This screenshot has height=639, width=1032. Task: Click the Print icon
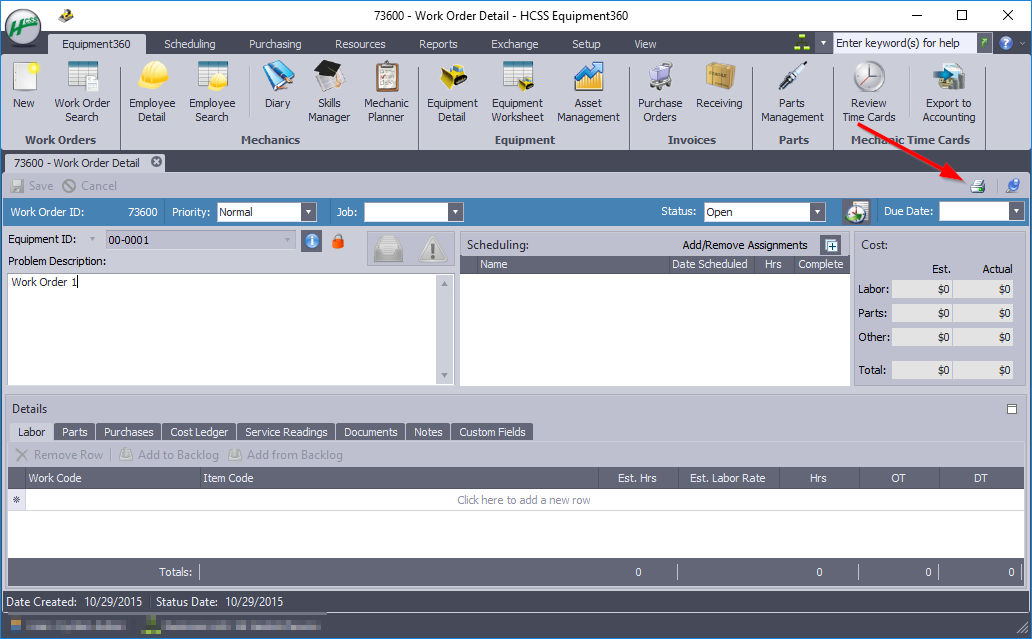coord(977,186)
